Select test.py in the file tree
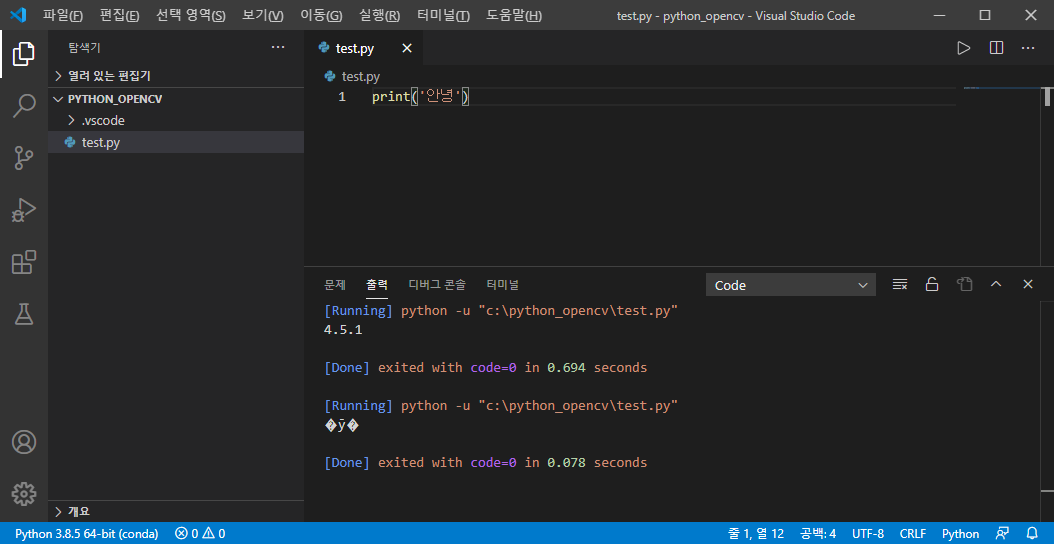Screen dimensions: 1054x544 pyautogui.click(x=176, y=143)
